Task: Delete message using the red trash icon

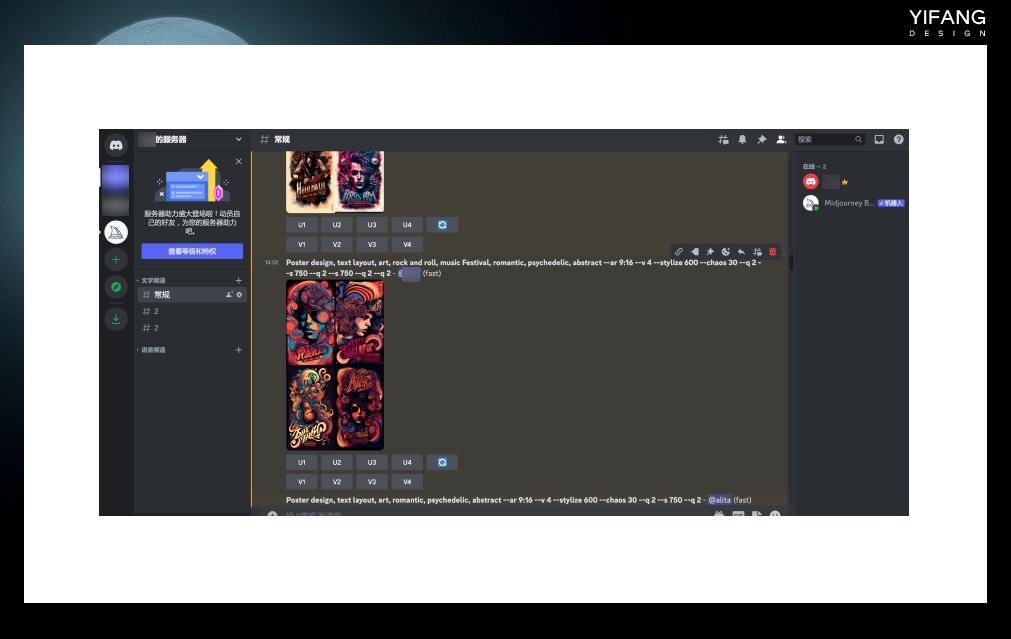Action: point(772,252)
